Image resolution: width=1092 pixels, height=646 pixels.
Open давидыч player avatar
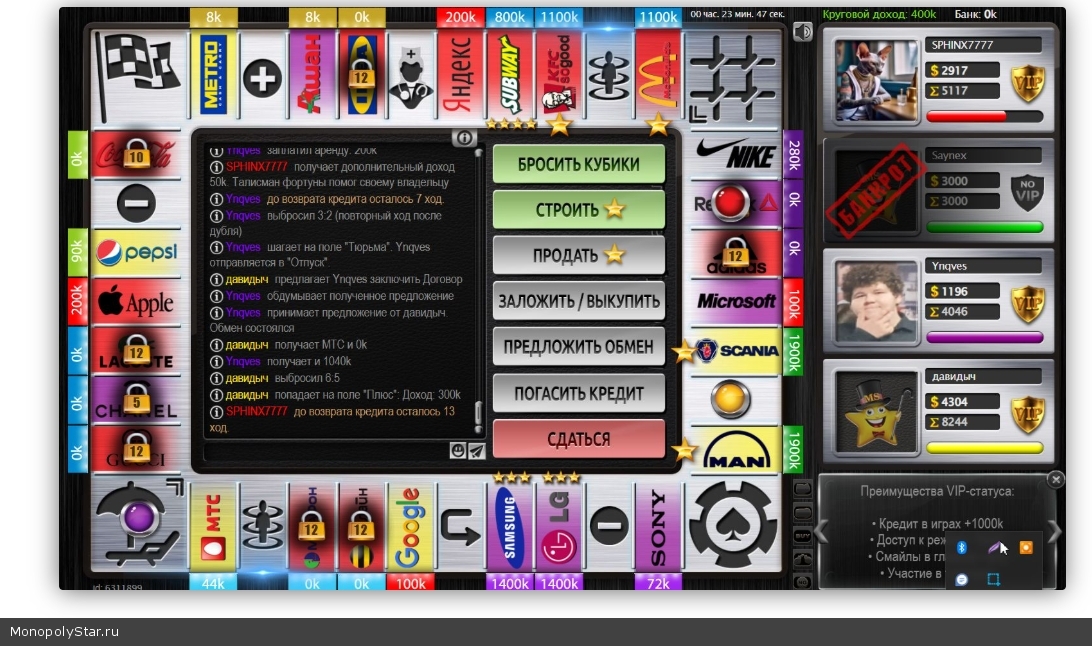[x=876, y=411]
